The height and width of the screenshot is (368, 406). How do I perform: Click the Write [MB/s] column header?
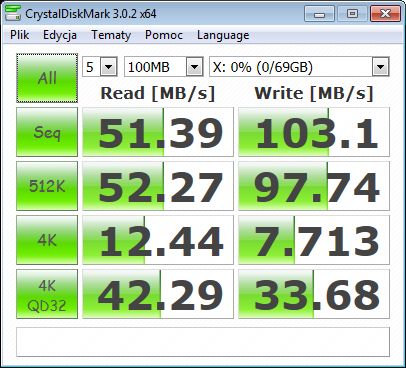click(x=314, y=93)
